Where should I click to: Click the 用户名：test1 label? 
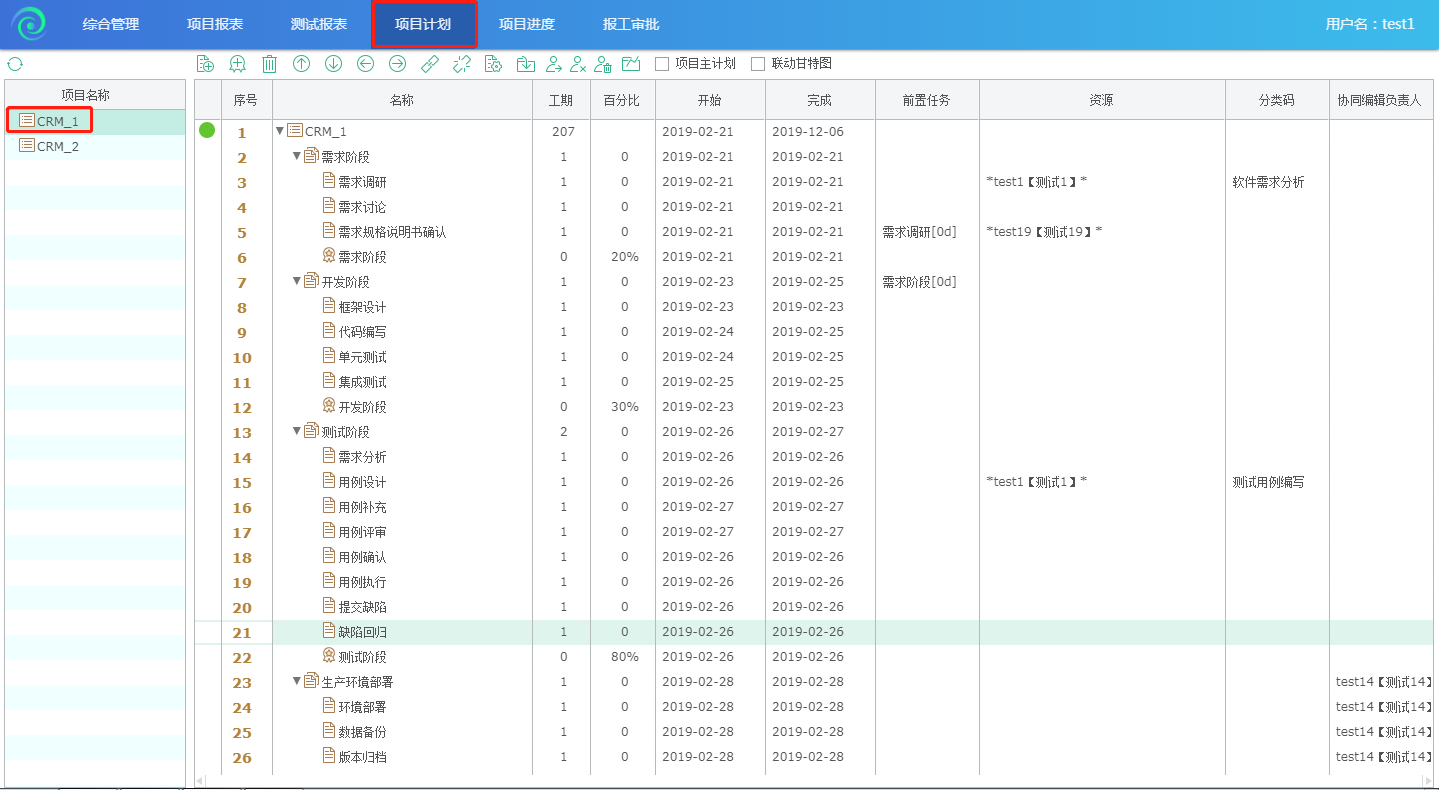pos(1369,24)
